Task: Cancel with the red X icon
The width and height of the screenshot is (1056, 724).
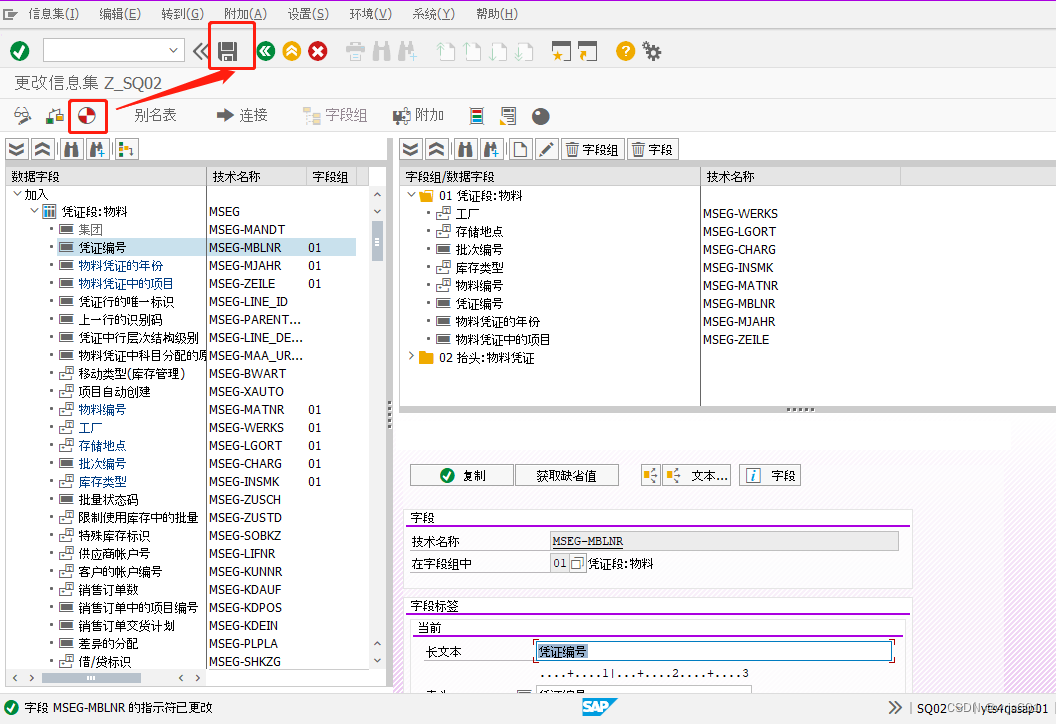Action: tap(317, 50)
